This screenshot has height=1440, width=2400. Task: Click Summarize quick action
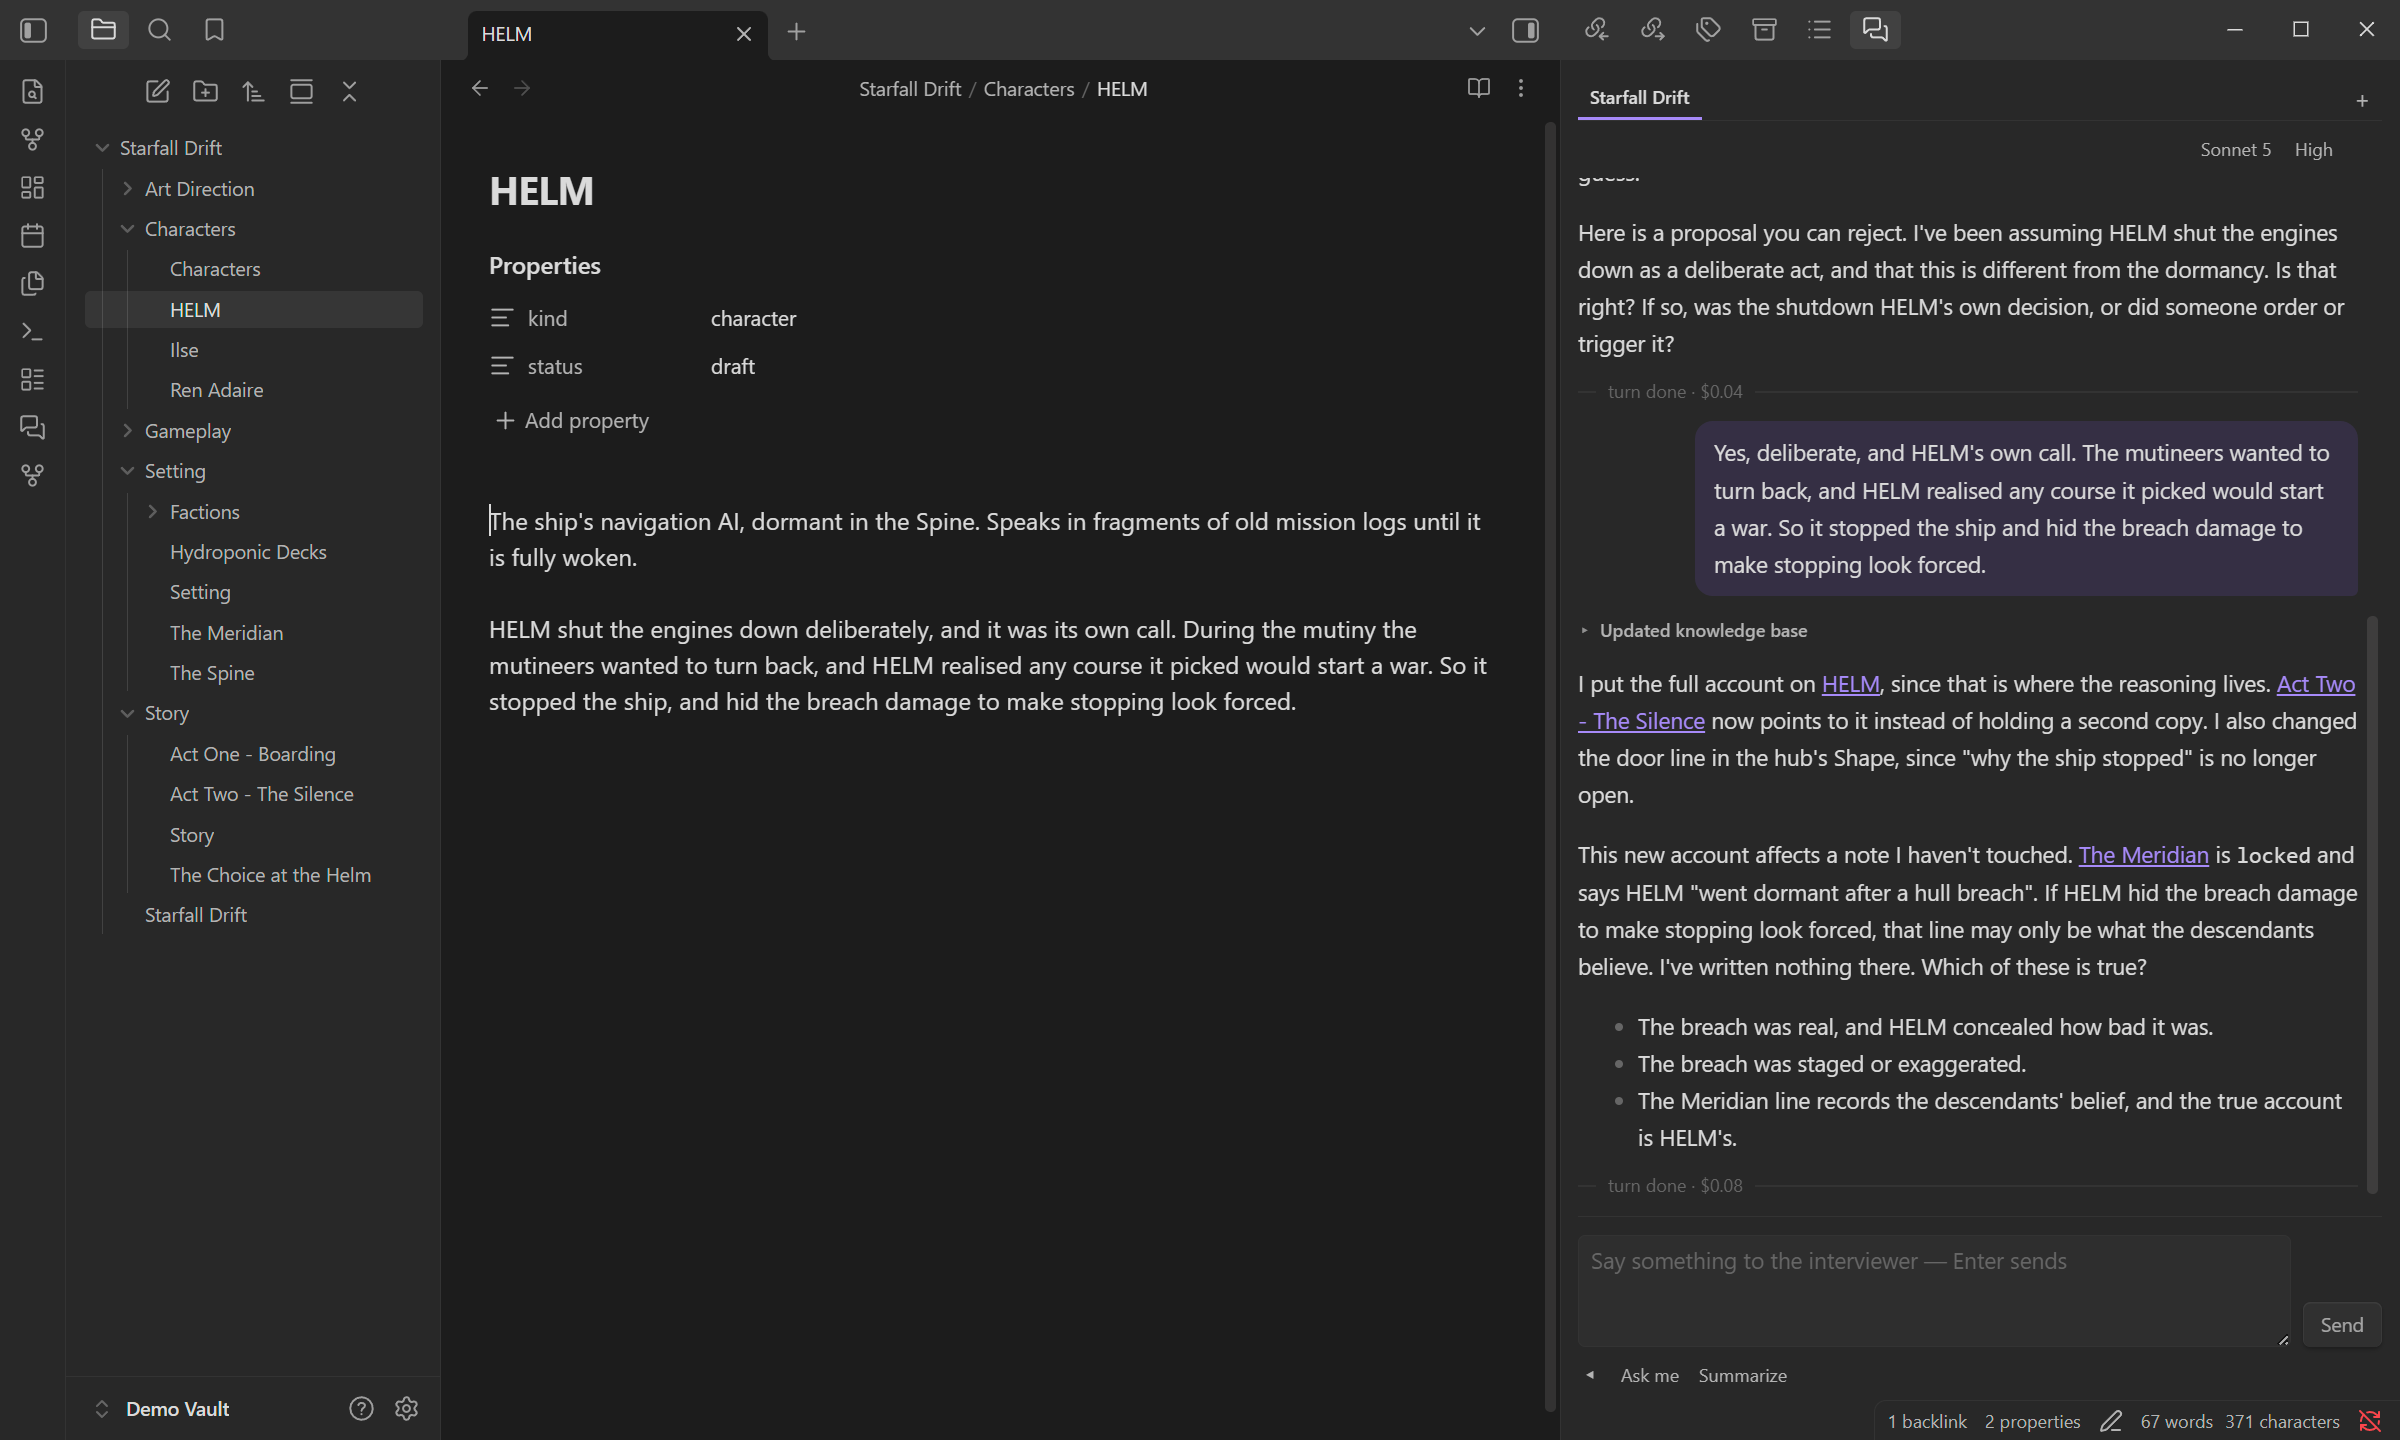click(x=1742, y=1375)
